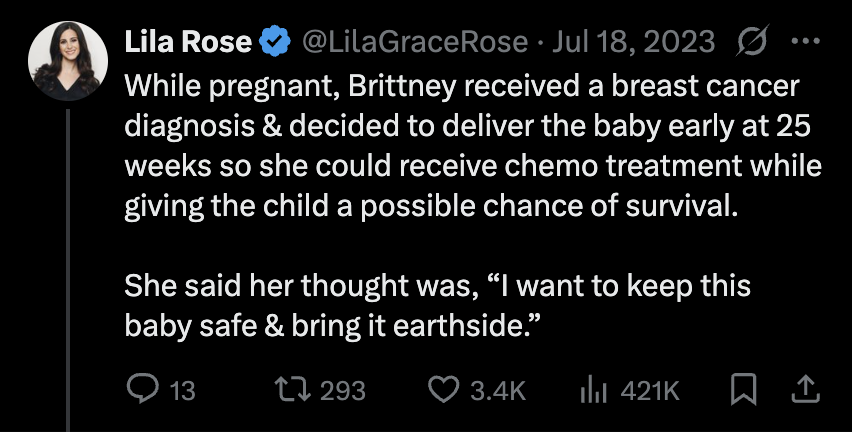Toggle the Bookmark icon
The image size is (852, 432).
743,389
